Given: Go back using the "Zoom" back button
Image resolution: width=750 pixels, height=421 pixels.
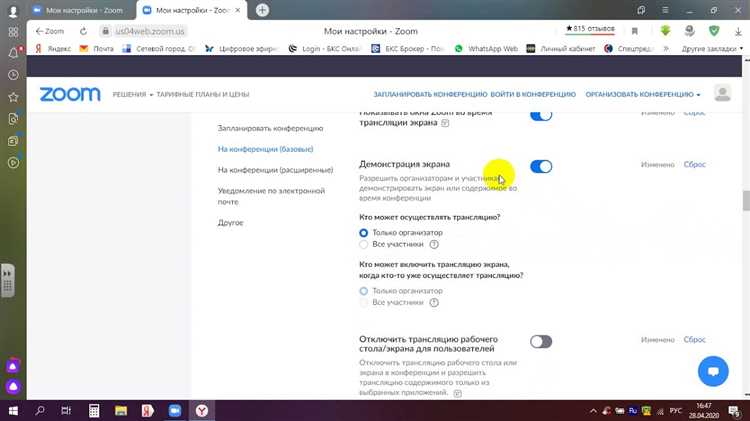Looking at the screenshot, I should click(49, 31).
